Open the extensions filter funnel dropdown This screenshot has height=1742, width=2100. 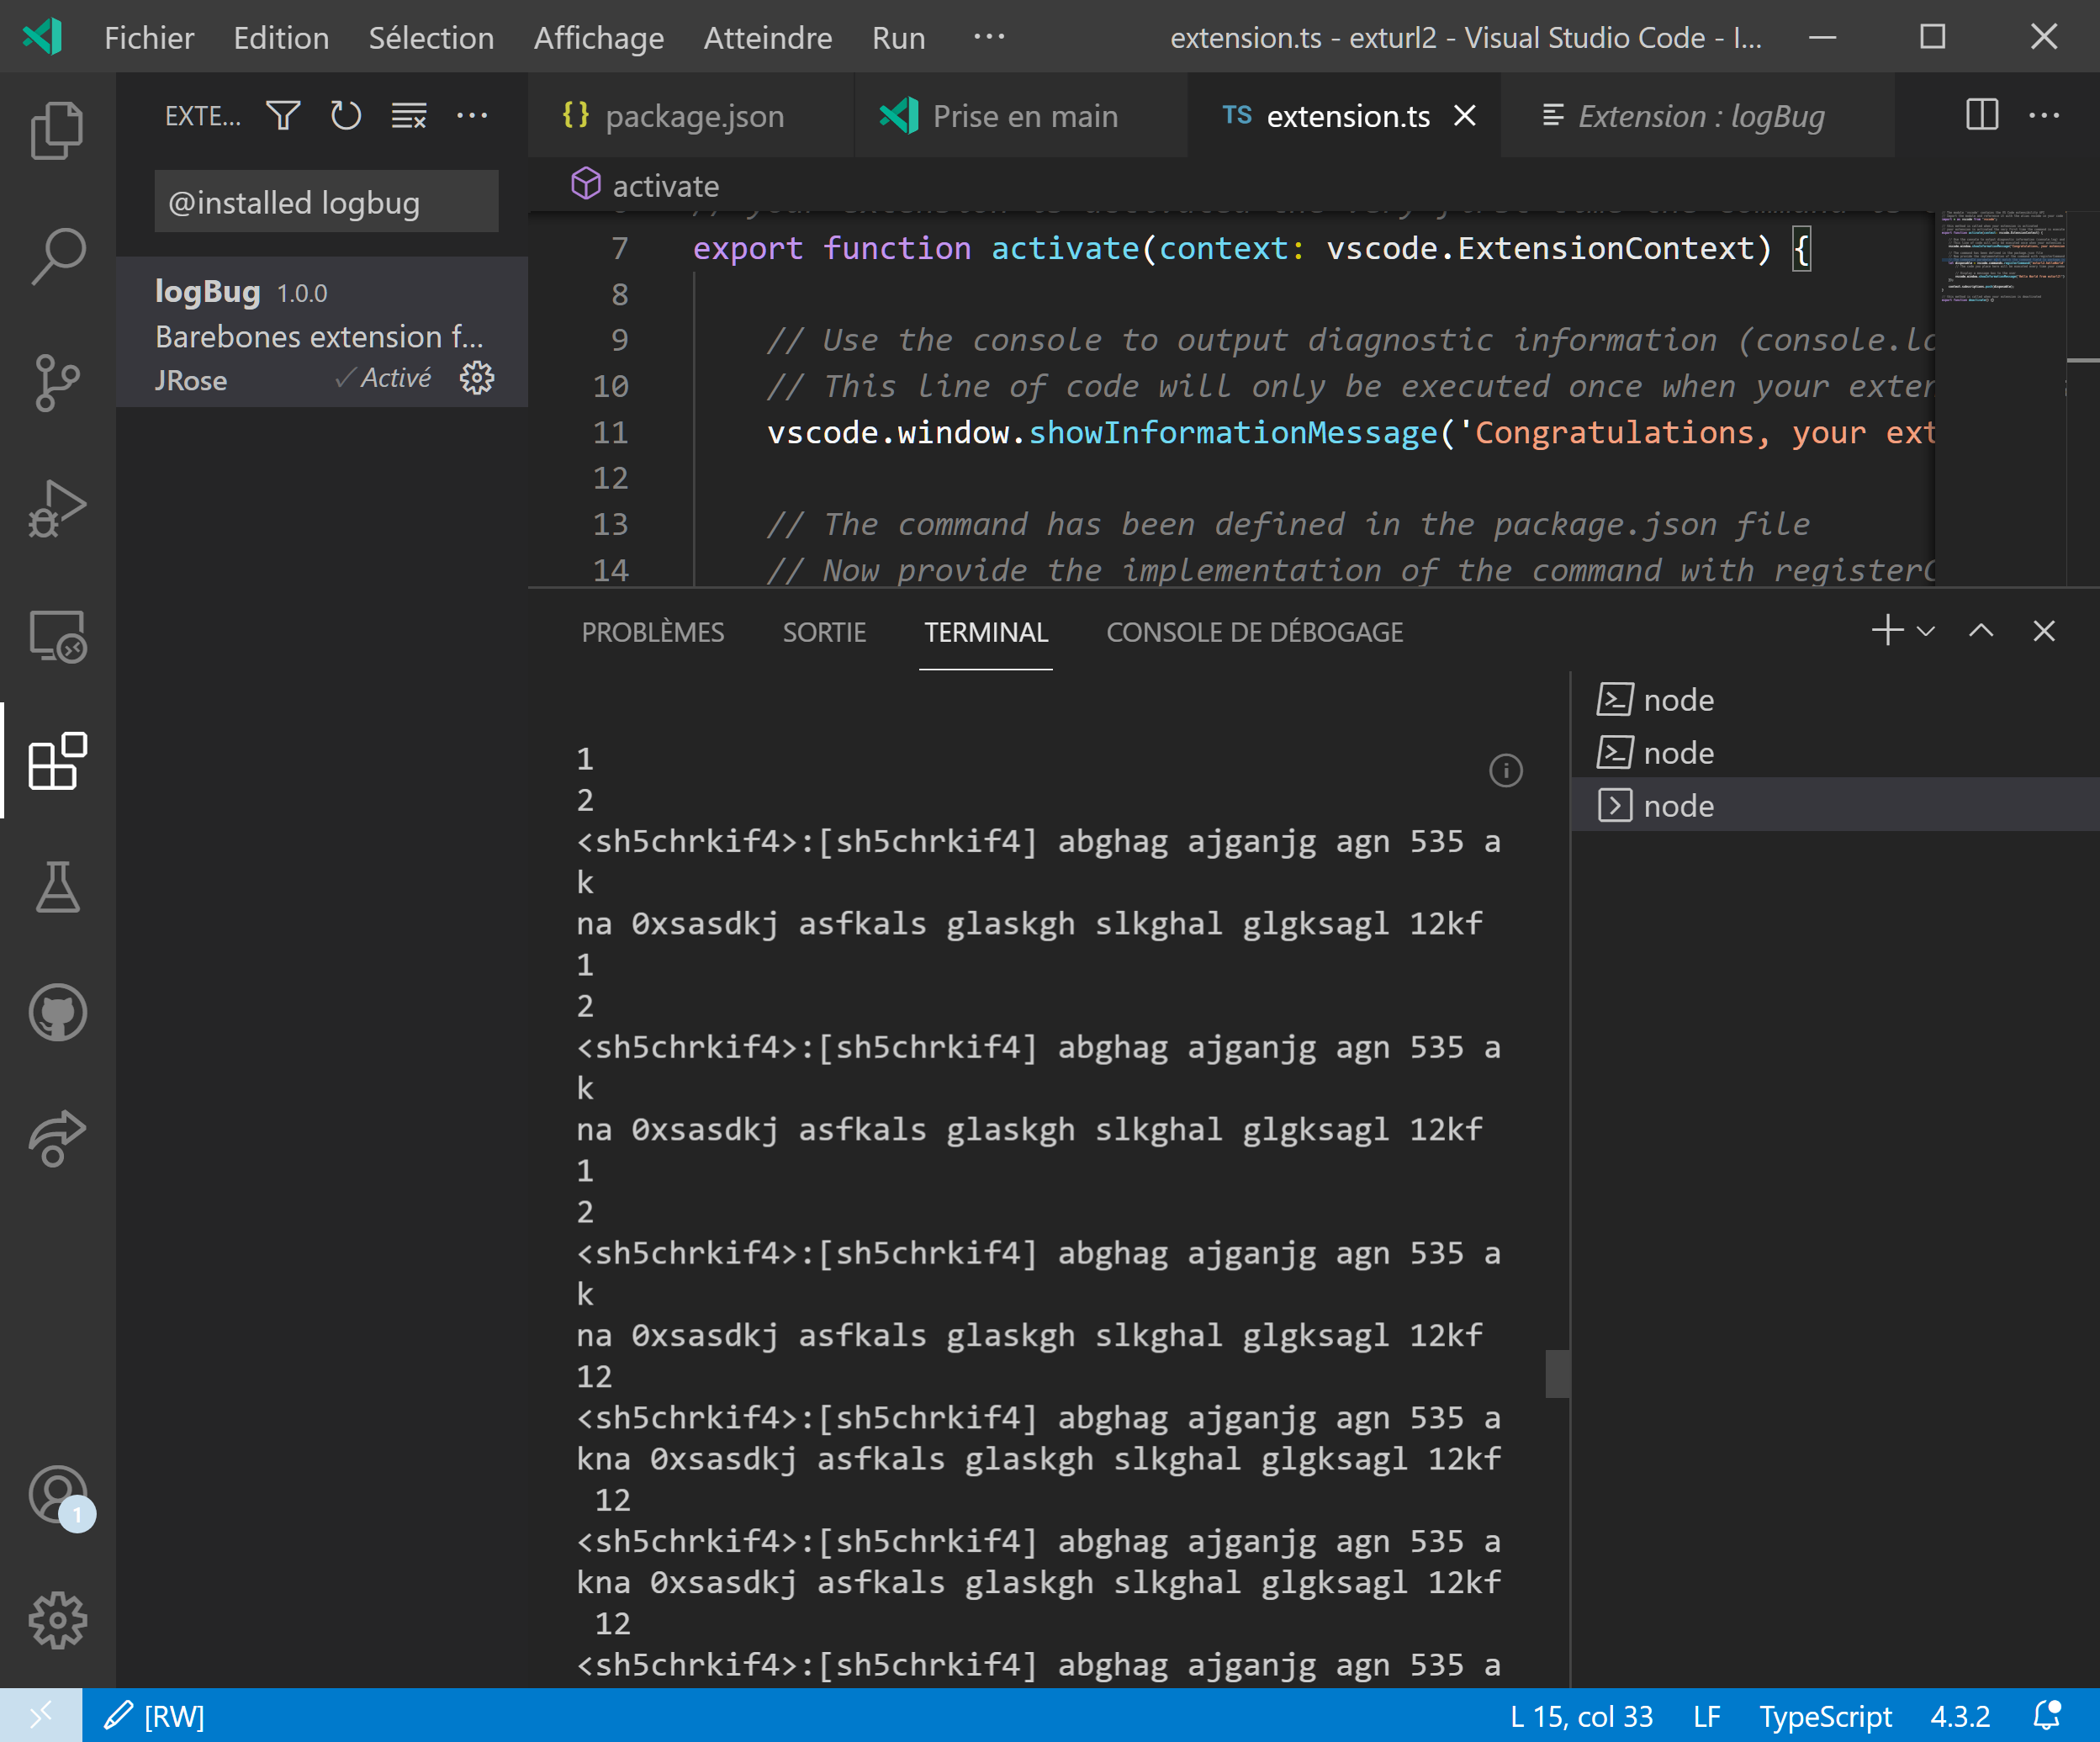pos(283,115)
